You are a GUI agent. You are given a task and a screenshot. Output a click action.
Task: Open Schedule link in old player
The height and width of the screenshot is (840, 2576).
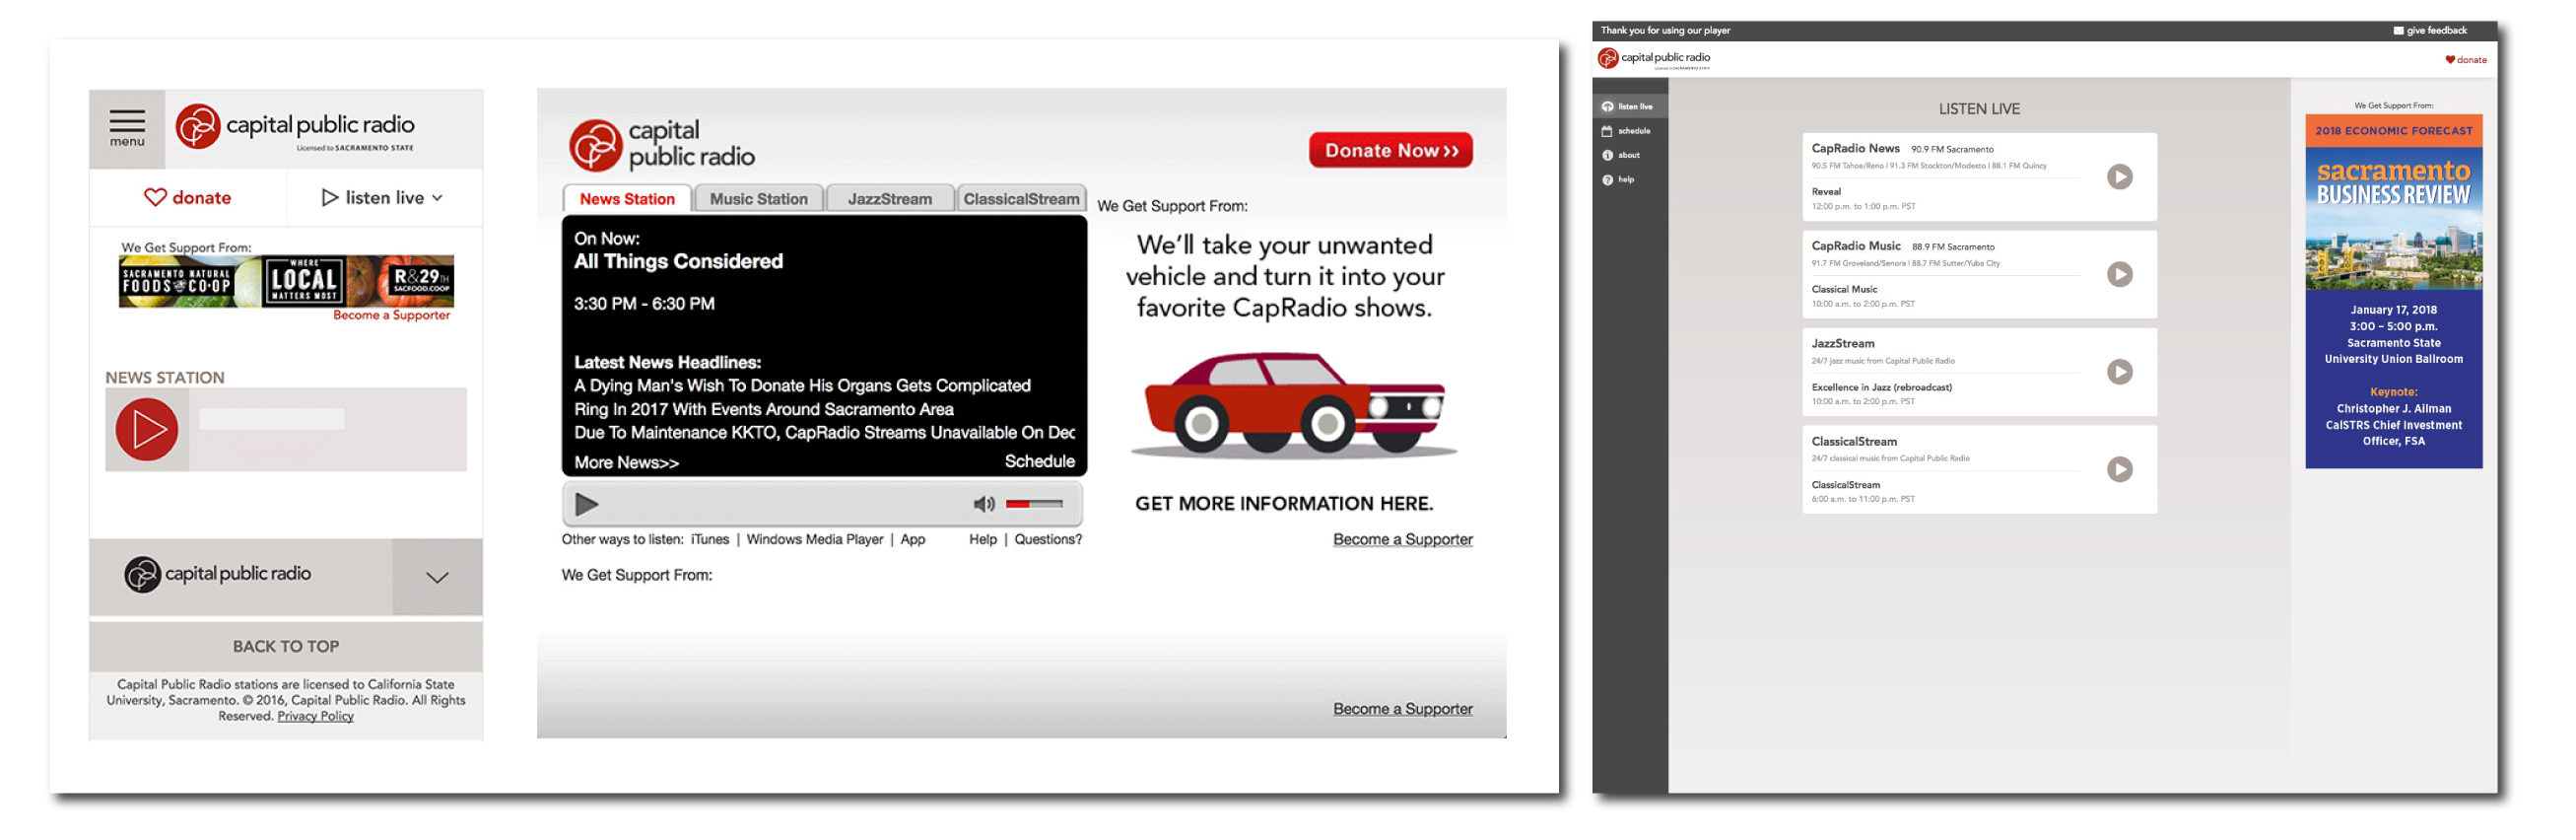tap(1039, 462)
